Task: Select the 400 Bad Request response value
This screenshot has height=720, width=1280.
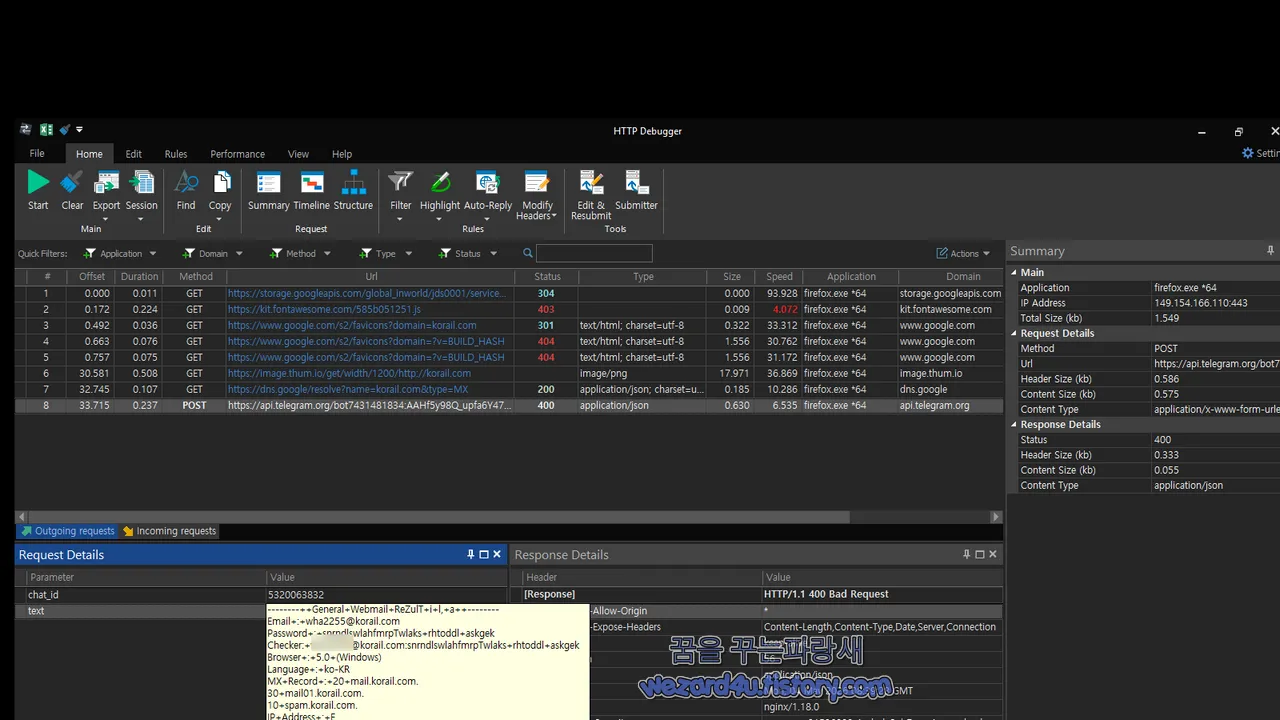Action: [x=826, y=594]
